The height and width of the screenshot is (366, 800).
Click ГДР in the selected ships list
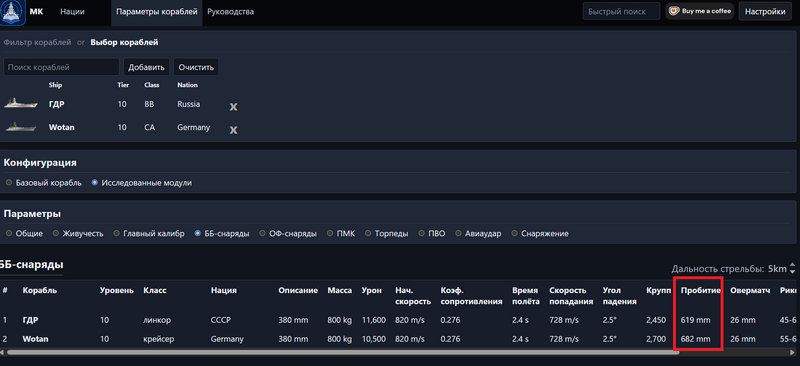coord(57,104)
